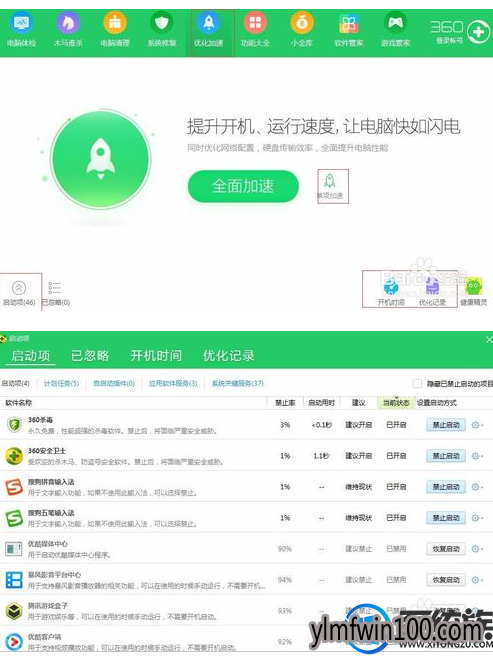Click the 全面加速 button

coord(243,186)
